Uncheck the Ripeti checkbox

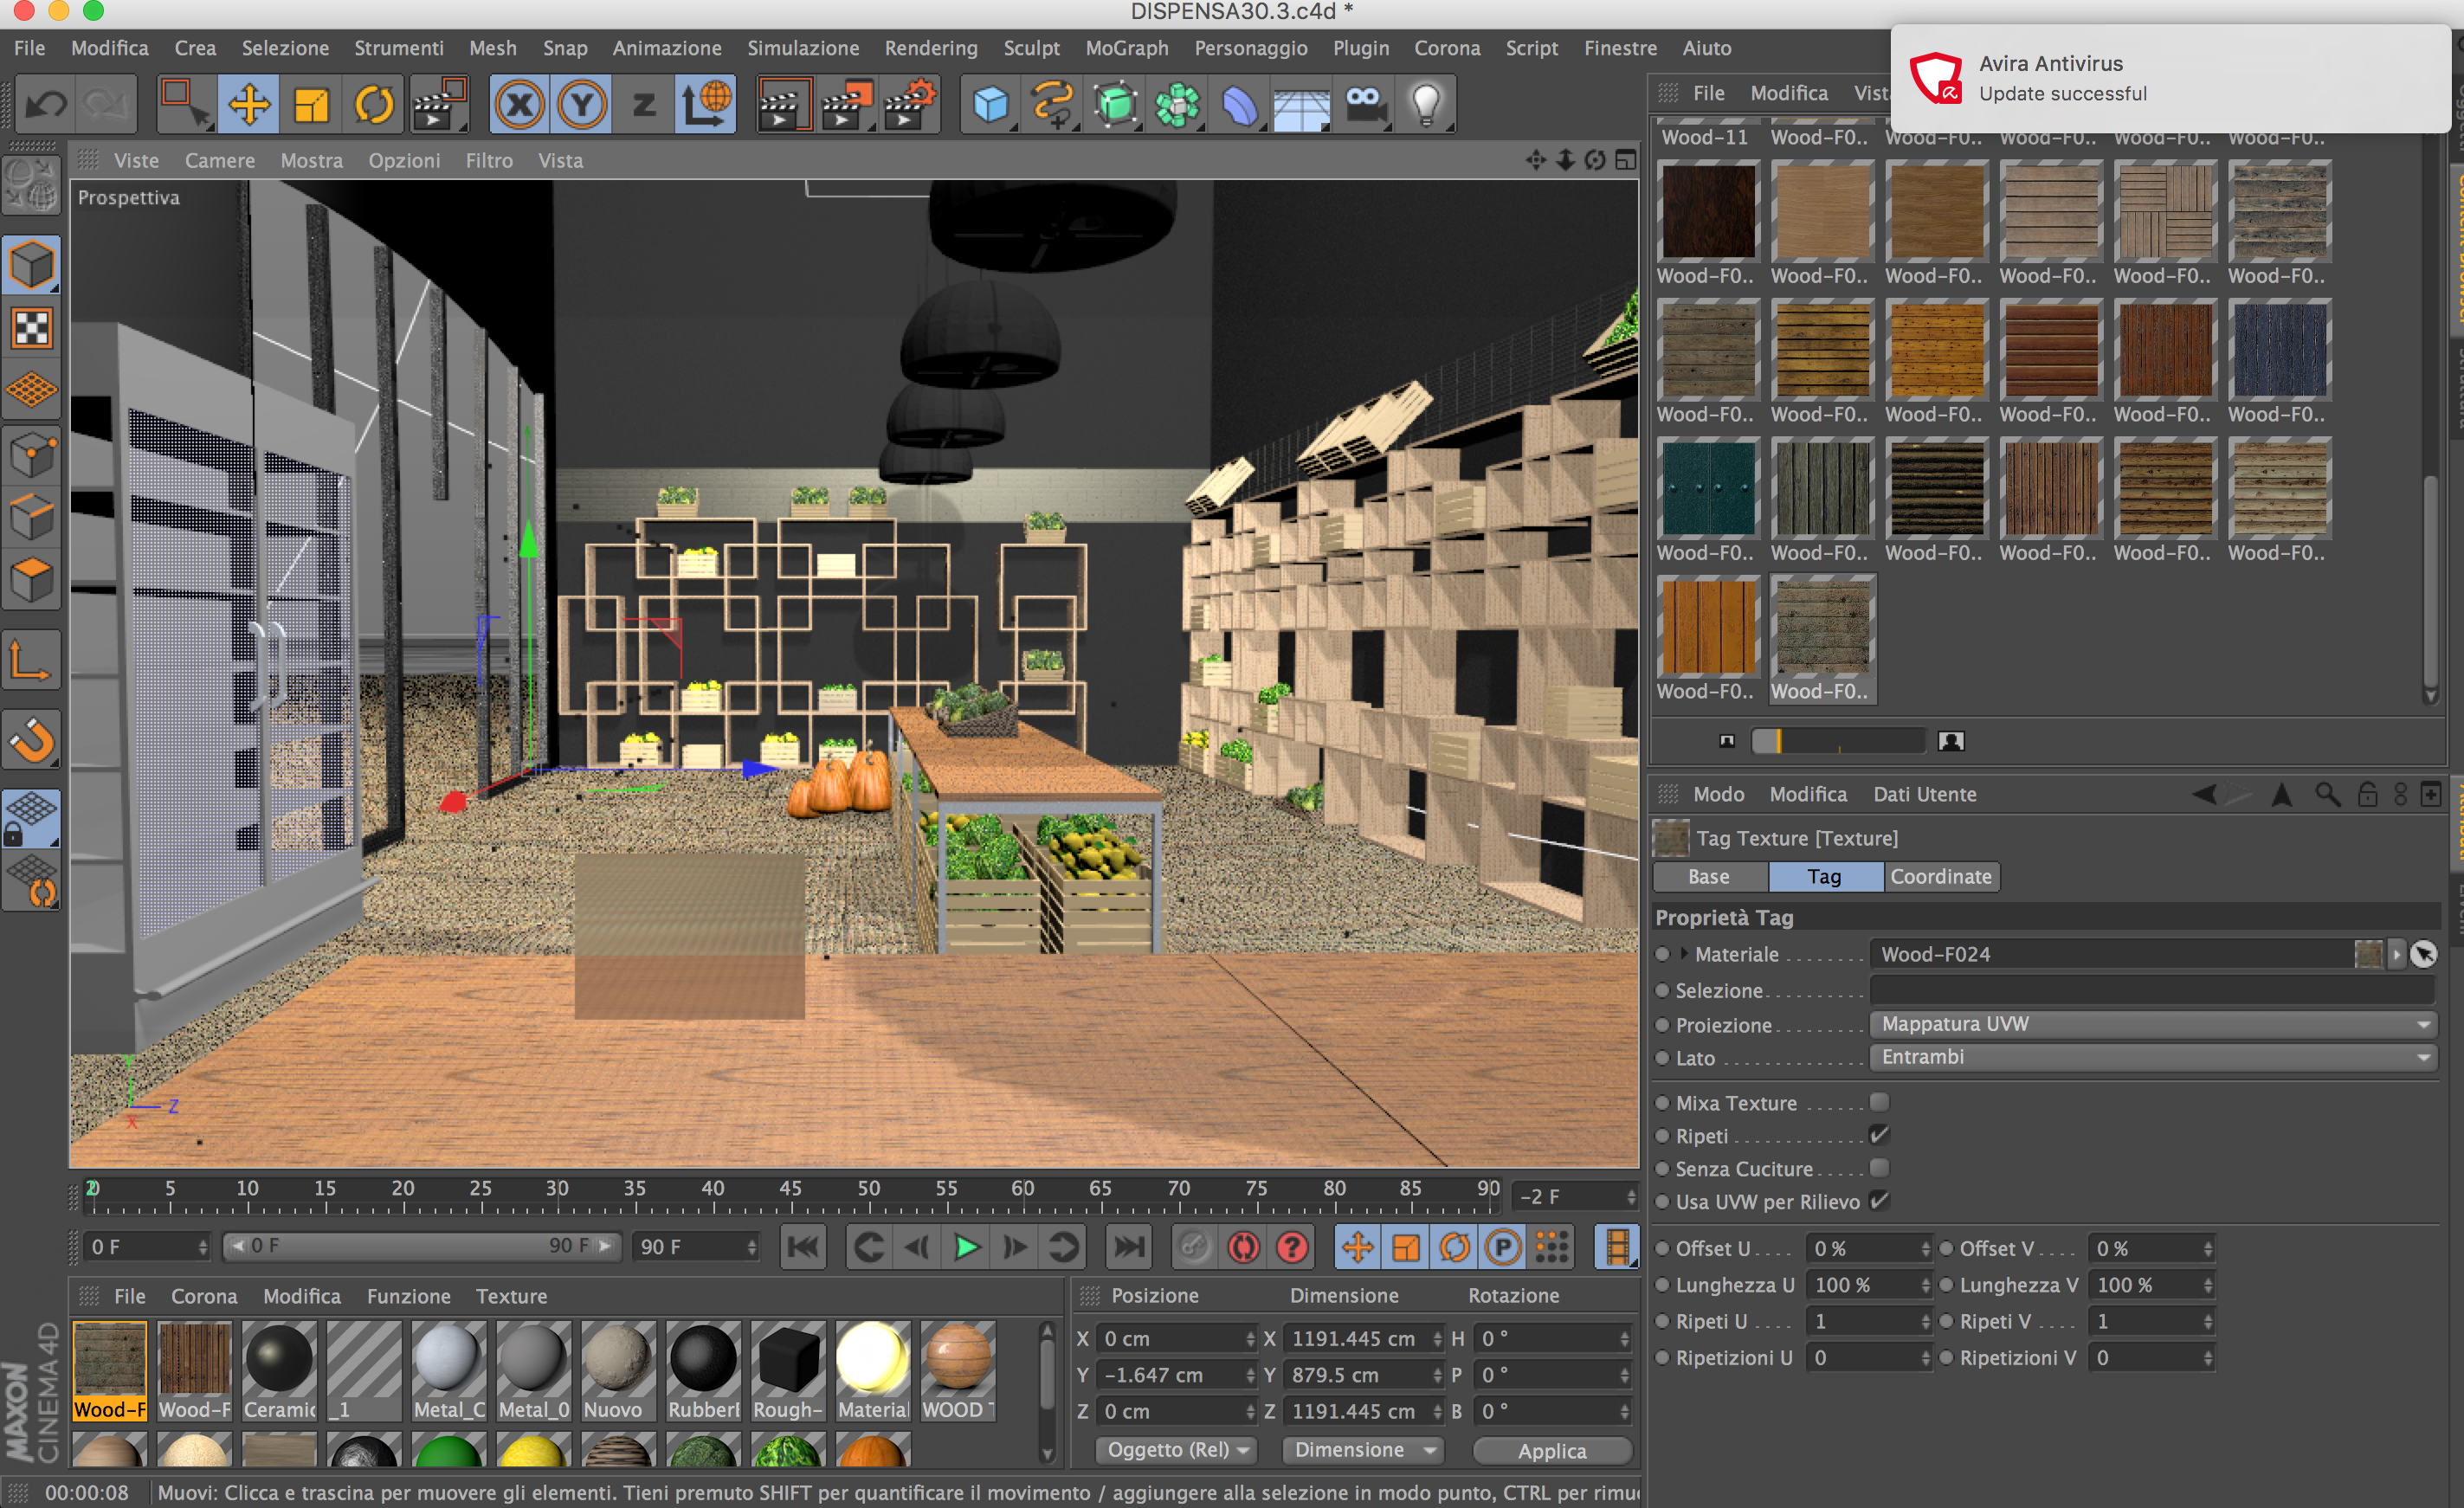click(1879, 1135)
